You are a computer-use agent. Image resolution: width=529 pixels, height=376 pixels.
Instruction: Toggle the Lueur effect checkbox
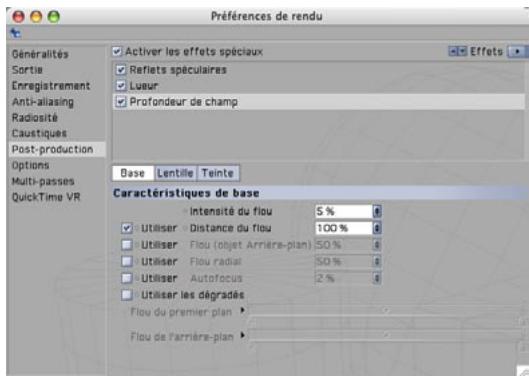121,85
